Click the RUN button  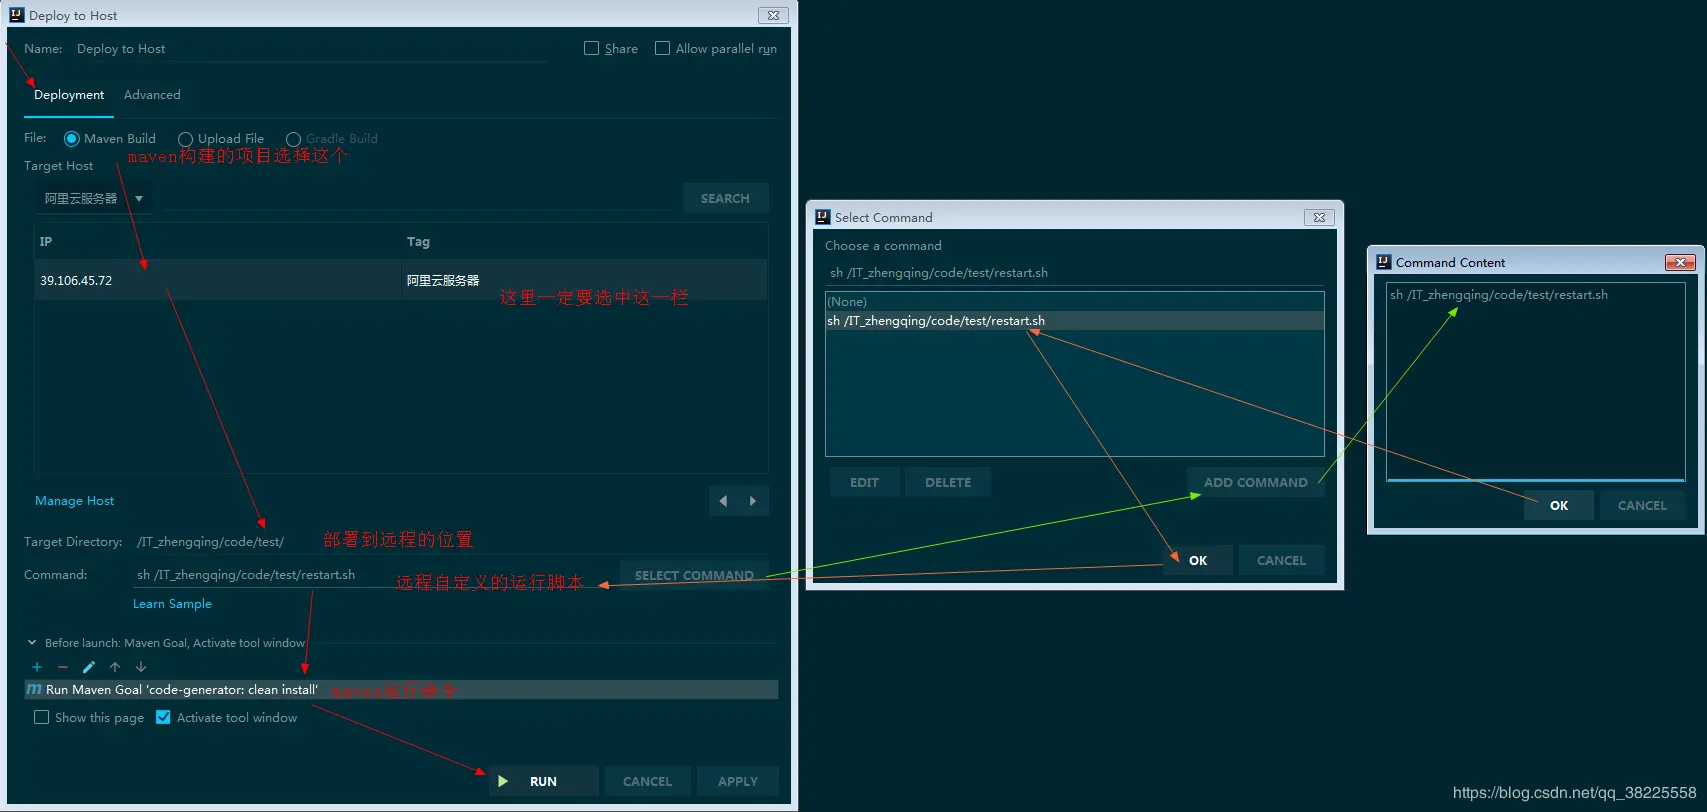coord(543,781)
